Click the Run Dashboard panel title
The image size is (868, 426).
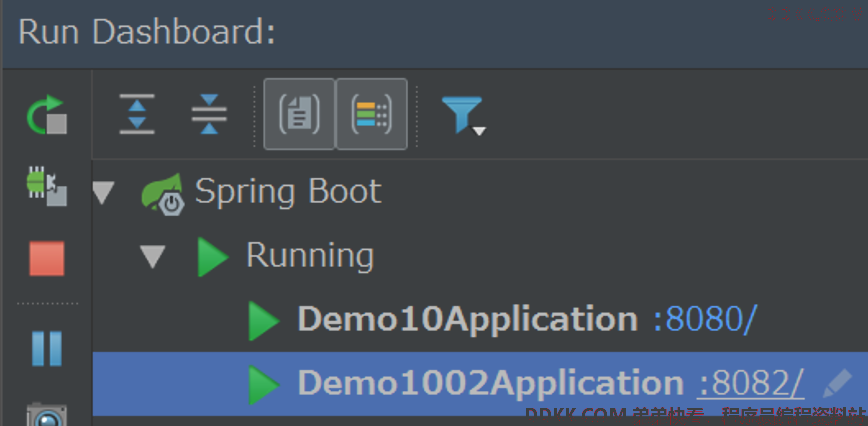pos(147,32)
